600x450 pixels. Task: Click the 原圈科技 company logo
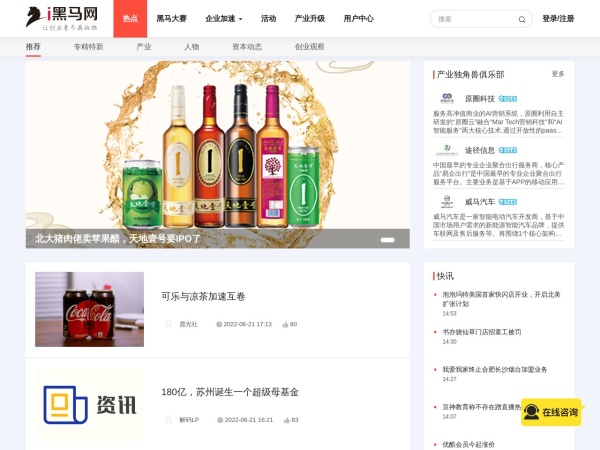447,98
